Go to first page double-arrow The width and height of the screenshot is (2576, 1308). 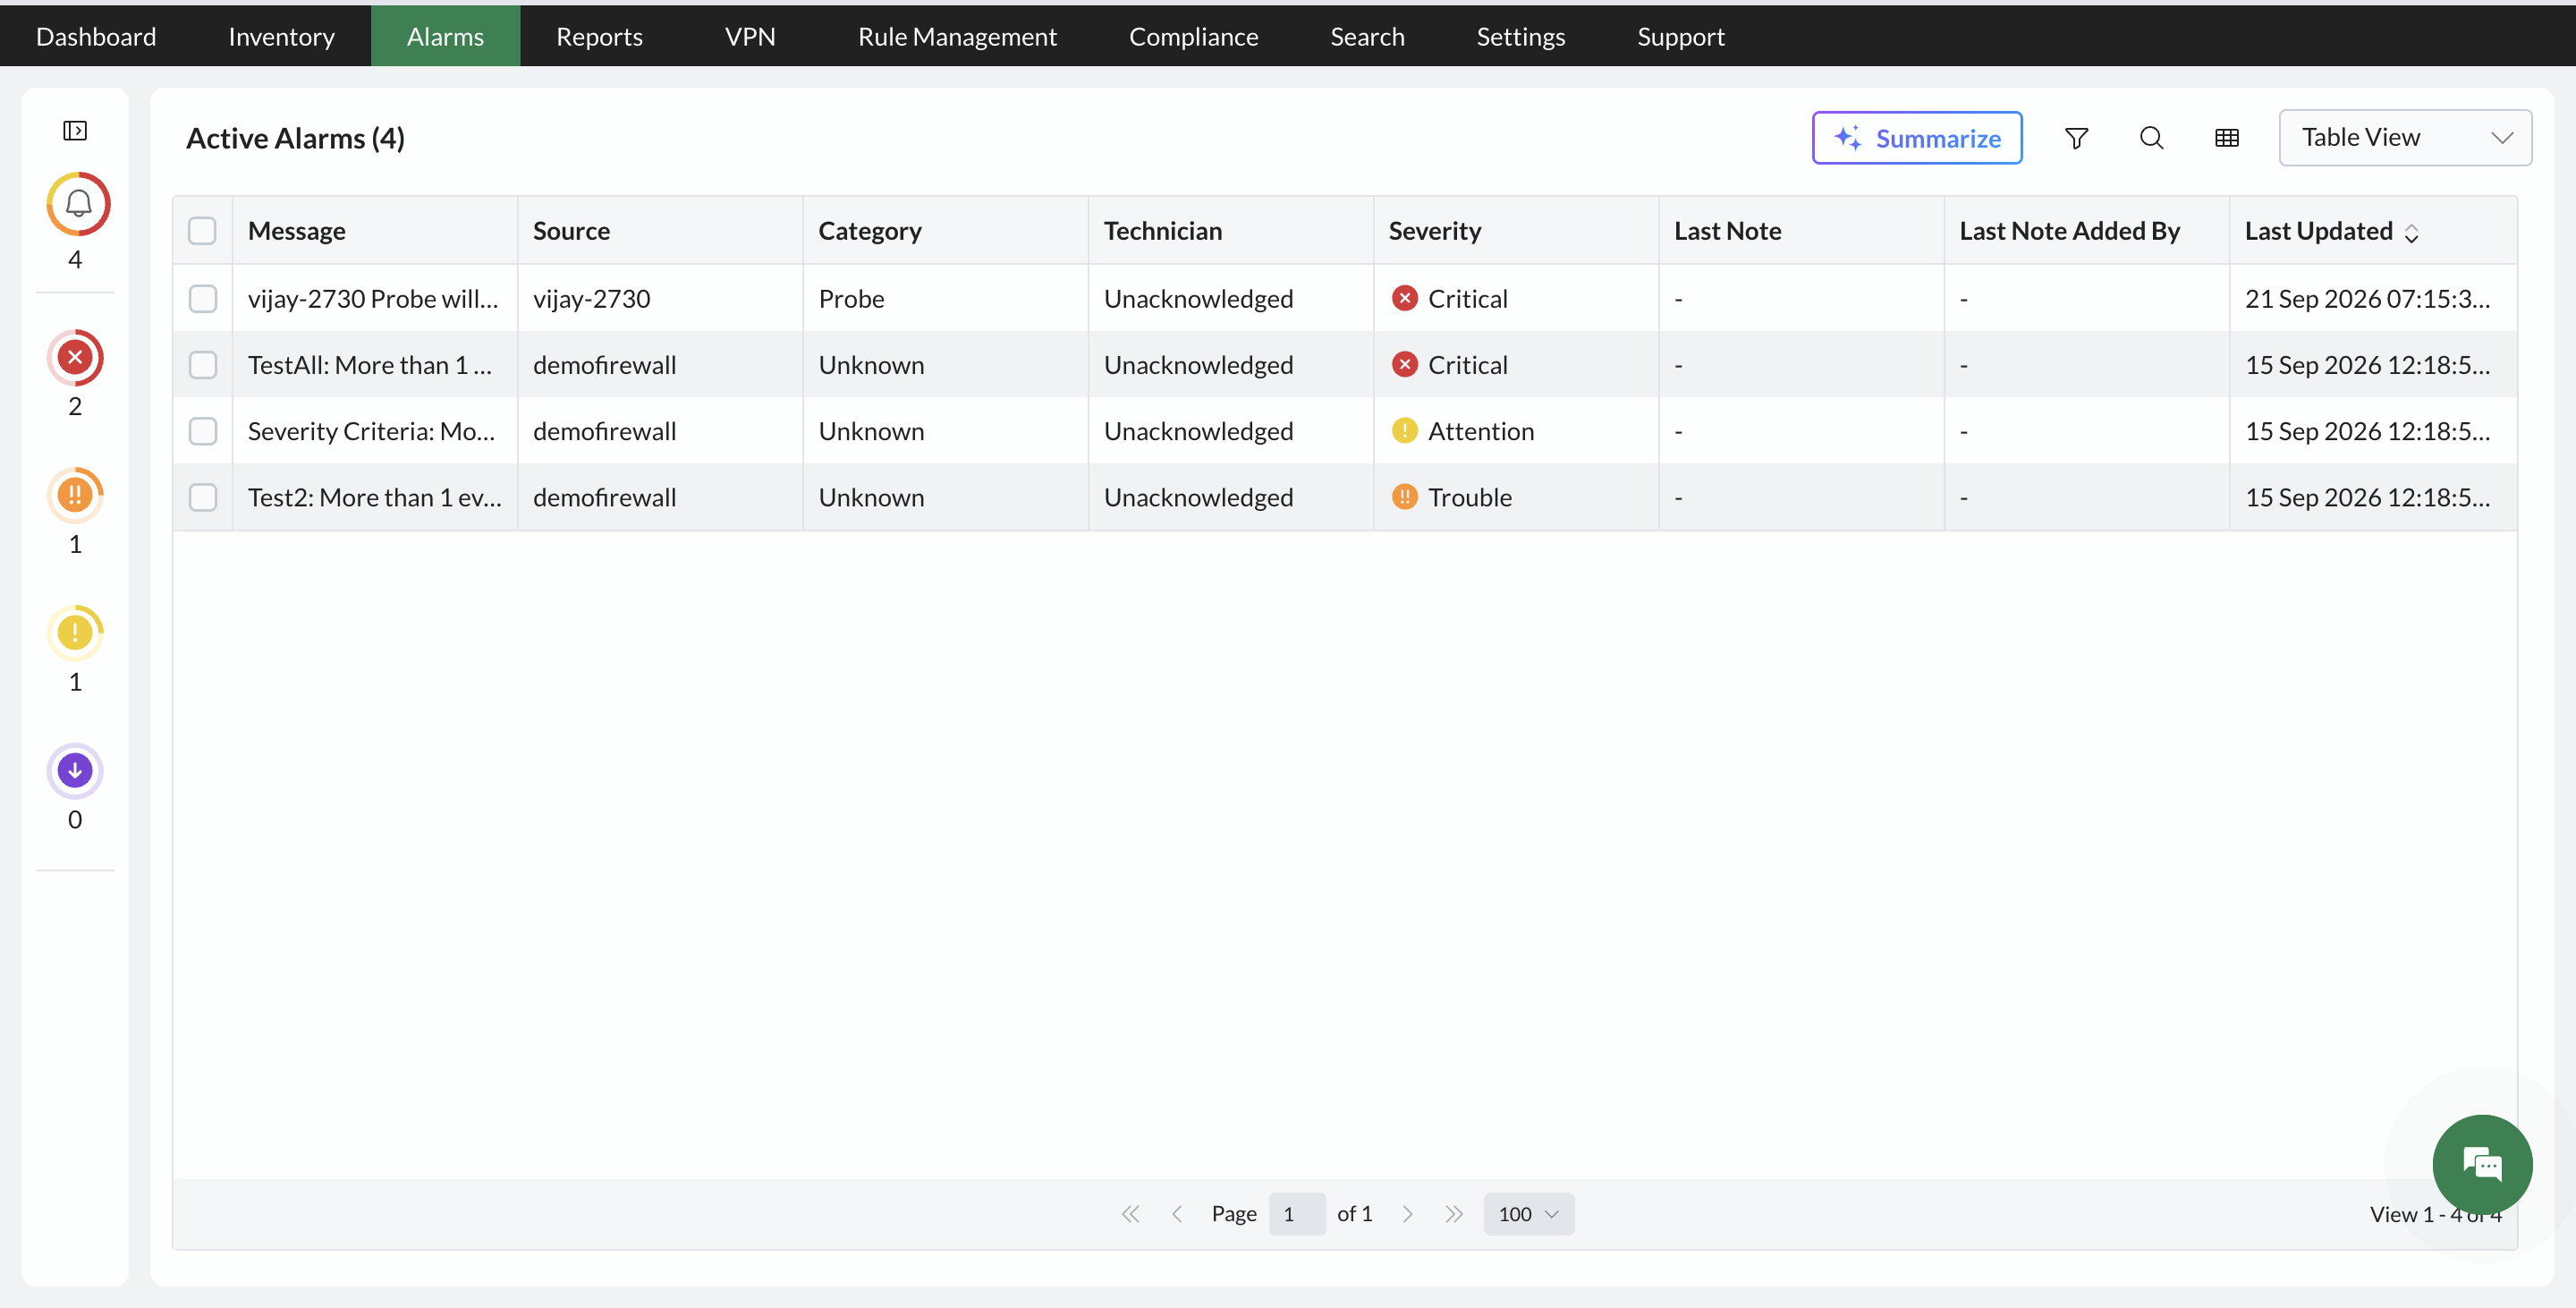point(1130,1214)
